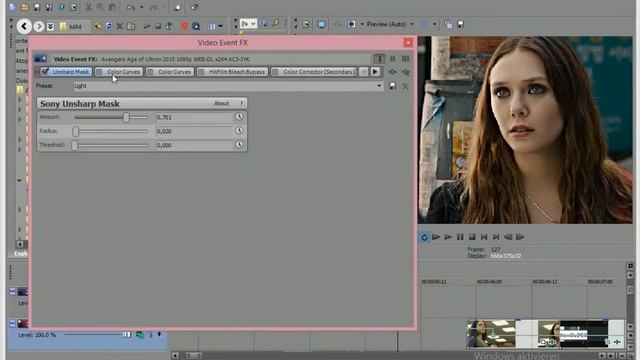
Task: Close the Video Event FX window
Action: click(408, 43)
